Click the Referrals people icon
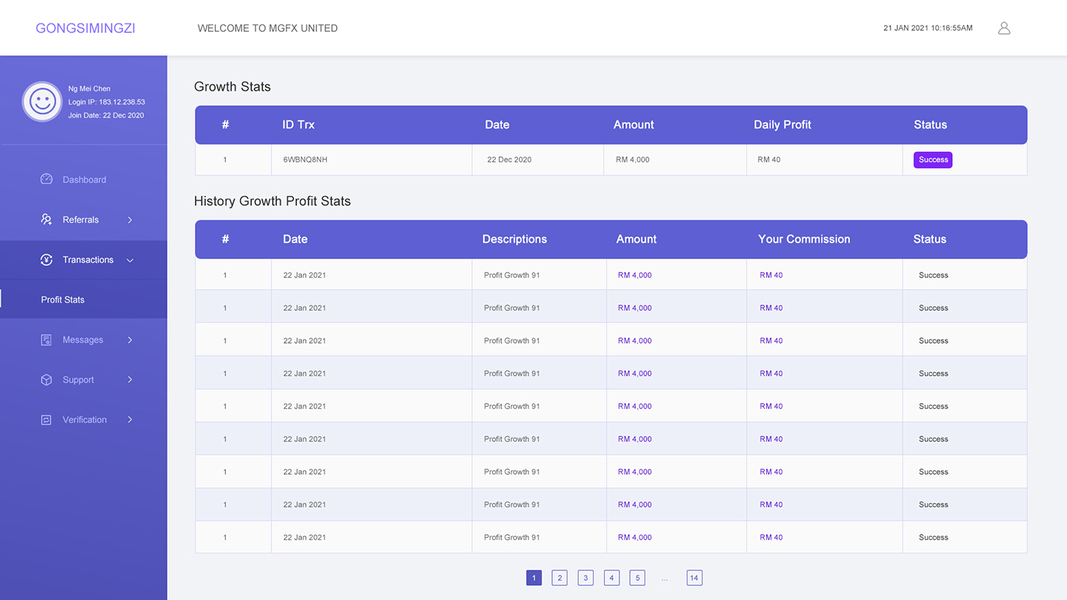1067x600 pixels. coord(46,220)
